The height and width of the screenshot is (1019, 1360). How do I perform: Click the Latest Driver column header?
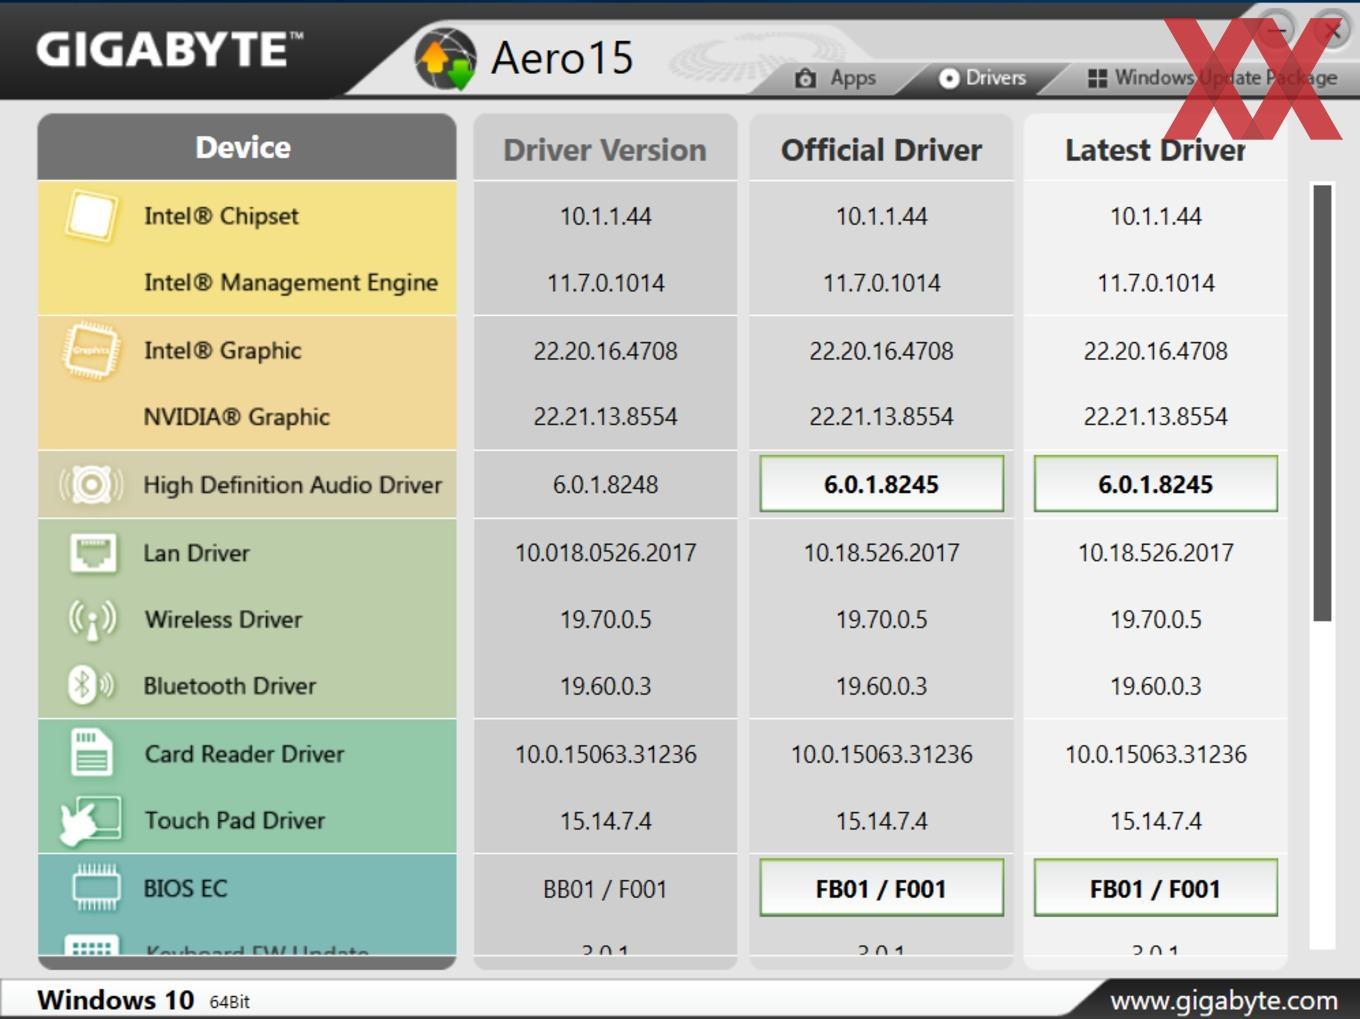pyautogui.click(x=1155, y=150)
